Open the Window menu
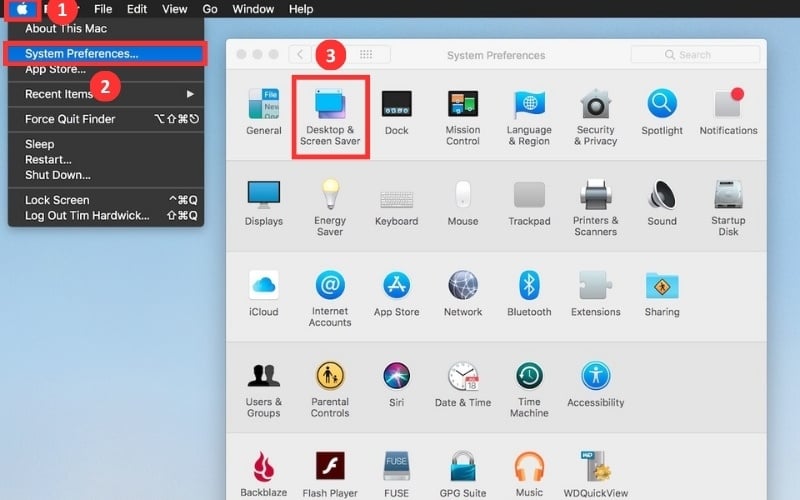This screenshot has width=800, height=500. (253, 9)
